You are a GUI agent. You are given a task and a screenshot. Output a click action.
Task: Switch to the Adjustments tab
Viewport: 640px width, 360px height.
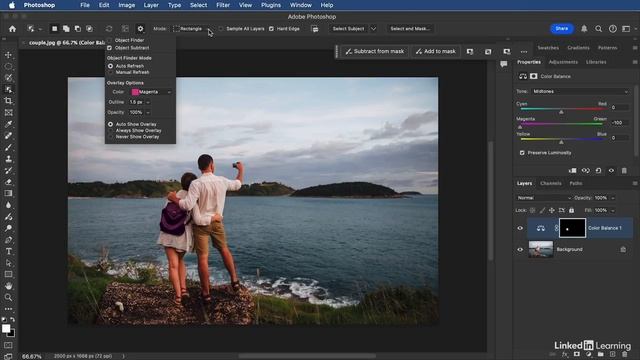point(563,62)
